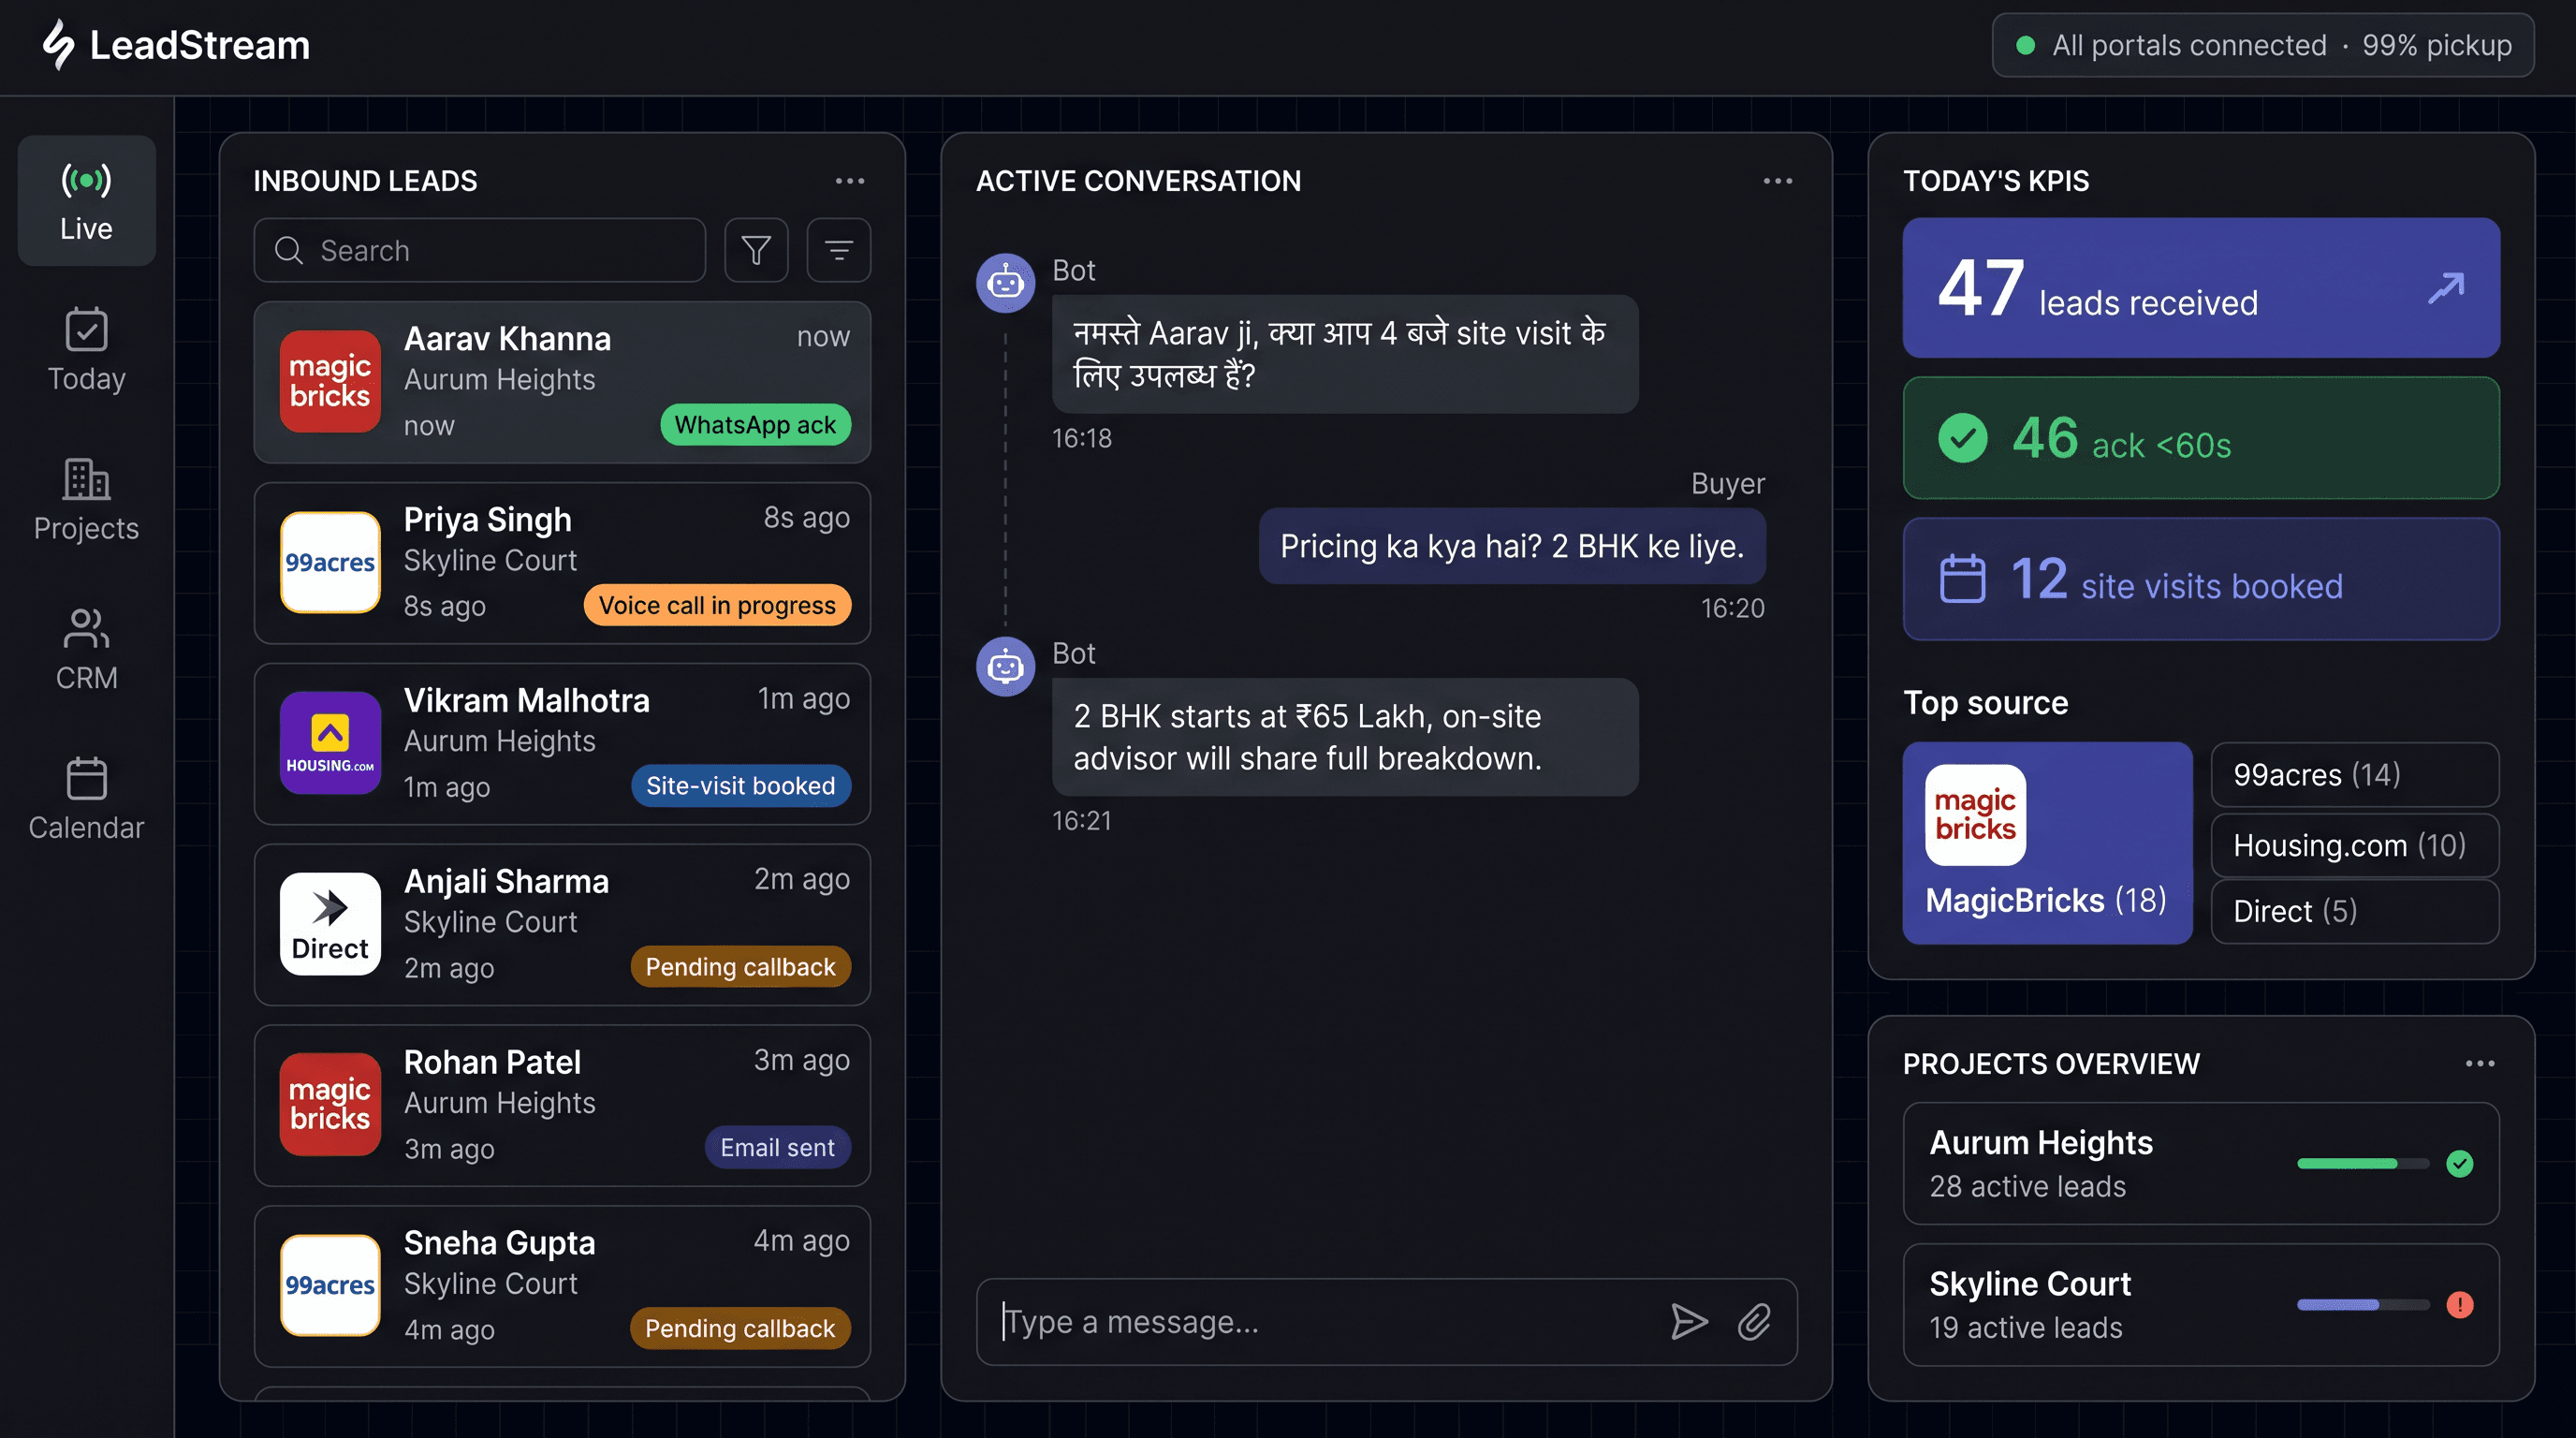
Task: Click Voice call in progress badge
Action: (x=717, y=605)
